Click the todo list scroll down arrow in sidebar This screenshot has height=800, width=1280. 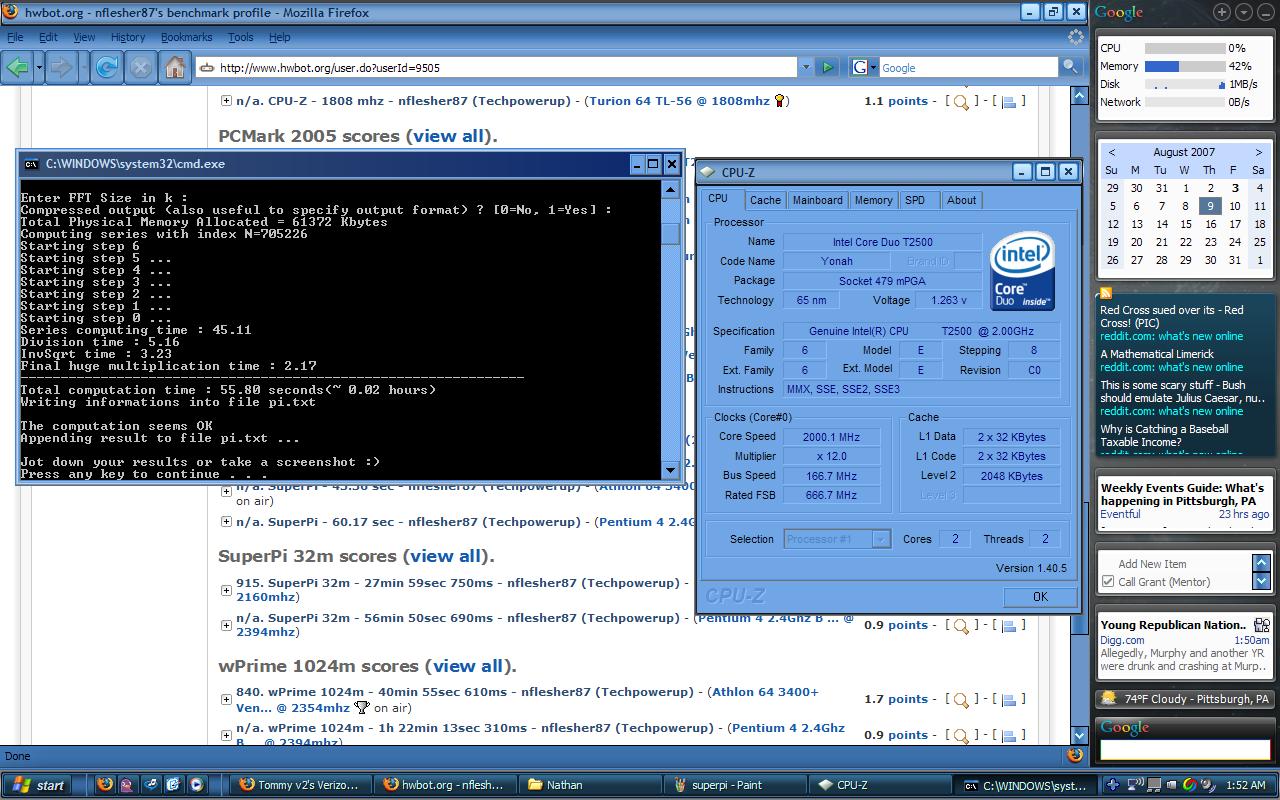[1262, 581]
